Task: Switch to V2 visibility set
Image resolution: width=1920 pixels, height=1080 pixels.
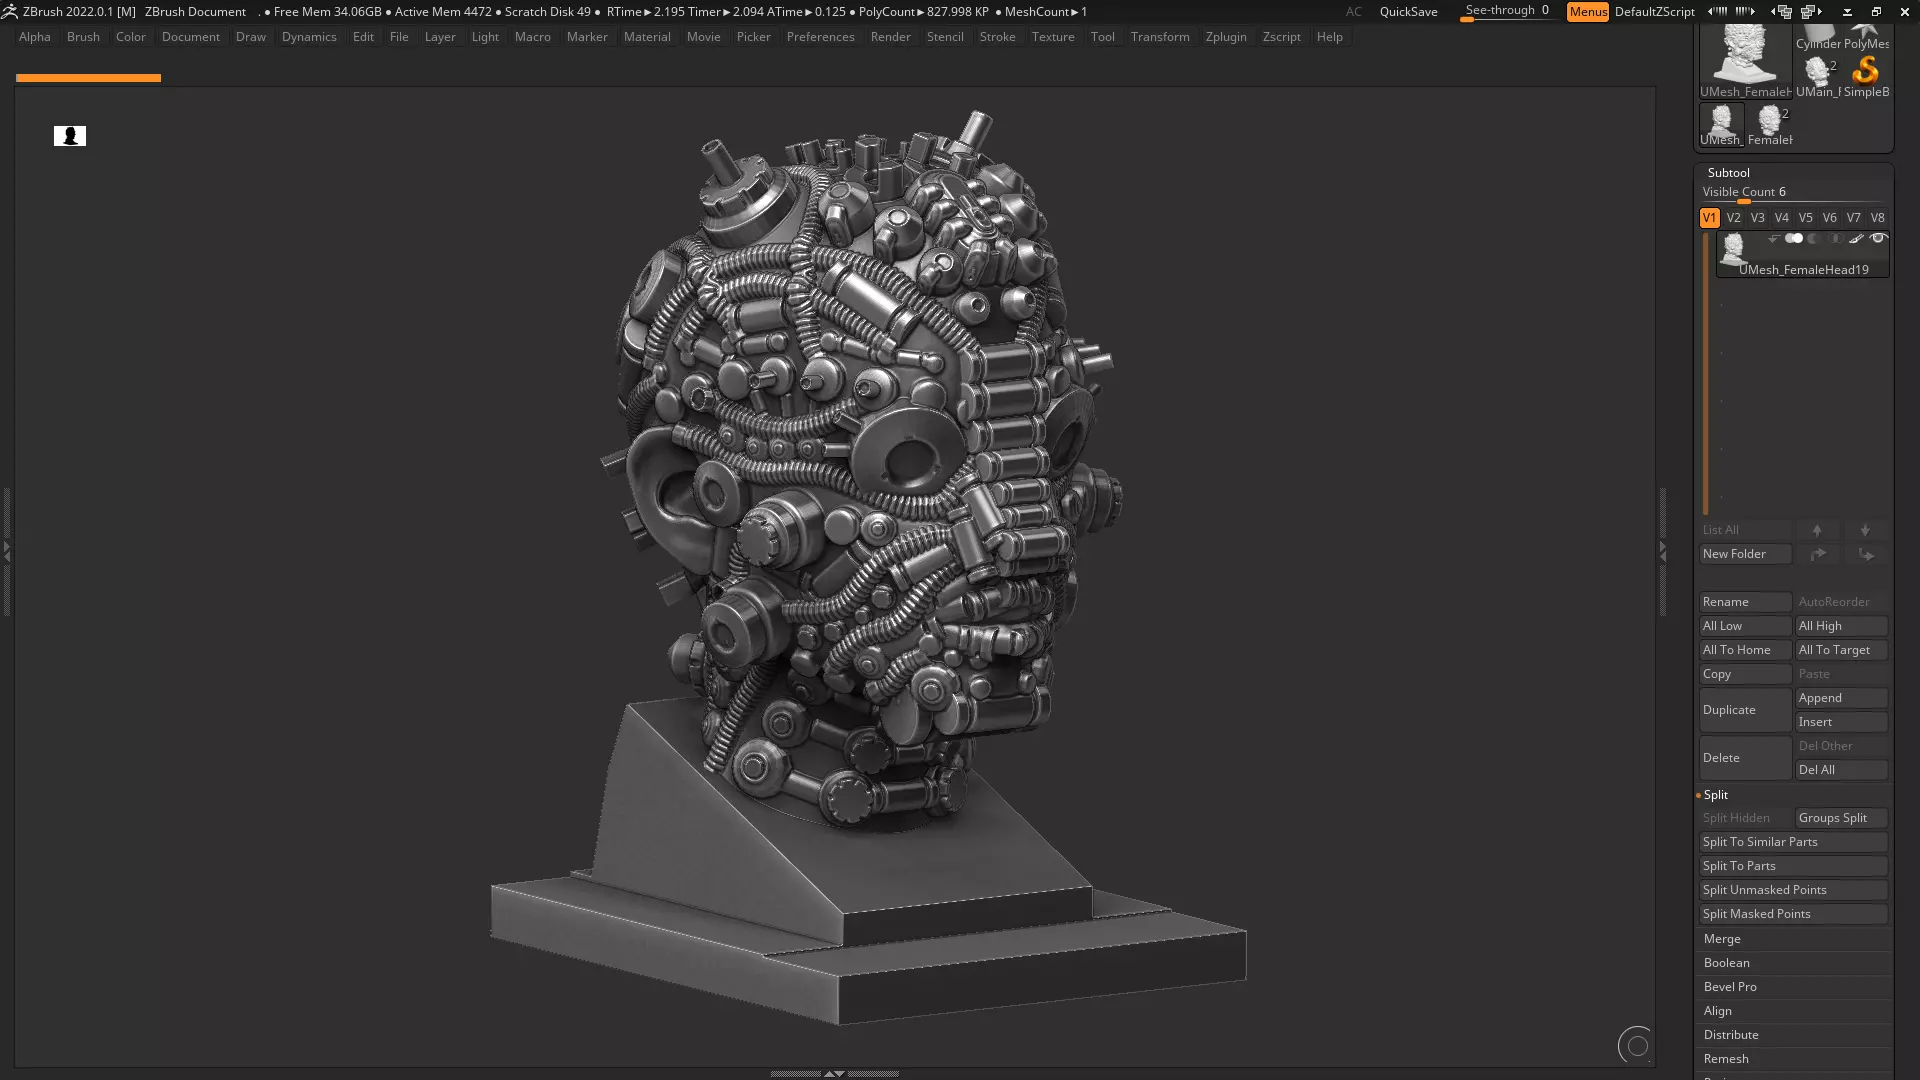Action: [1734, 218]
